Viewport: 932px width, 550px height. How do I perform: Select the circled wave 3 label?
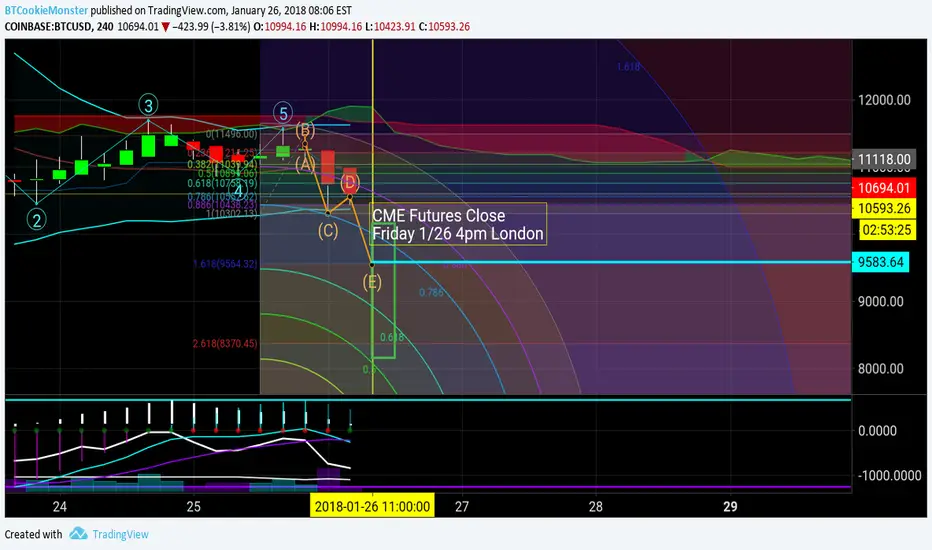click(148, 105)
